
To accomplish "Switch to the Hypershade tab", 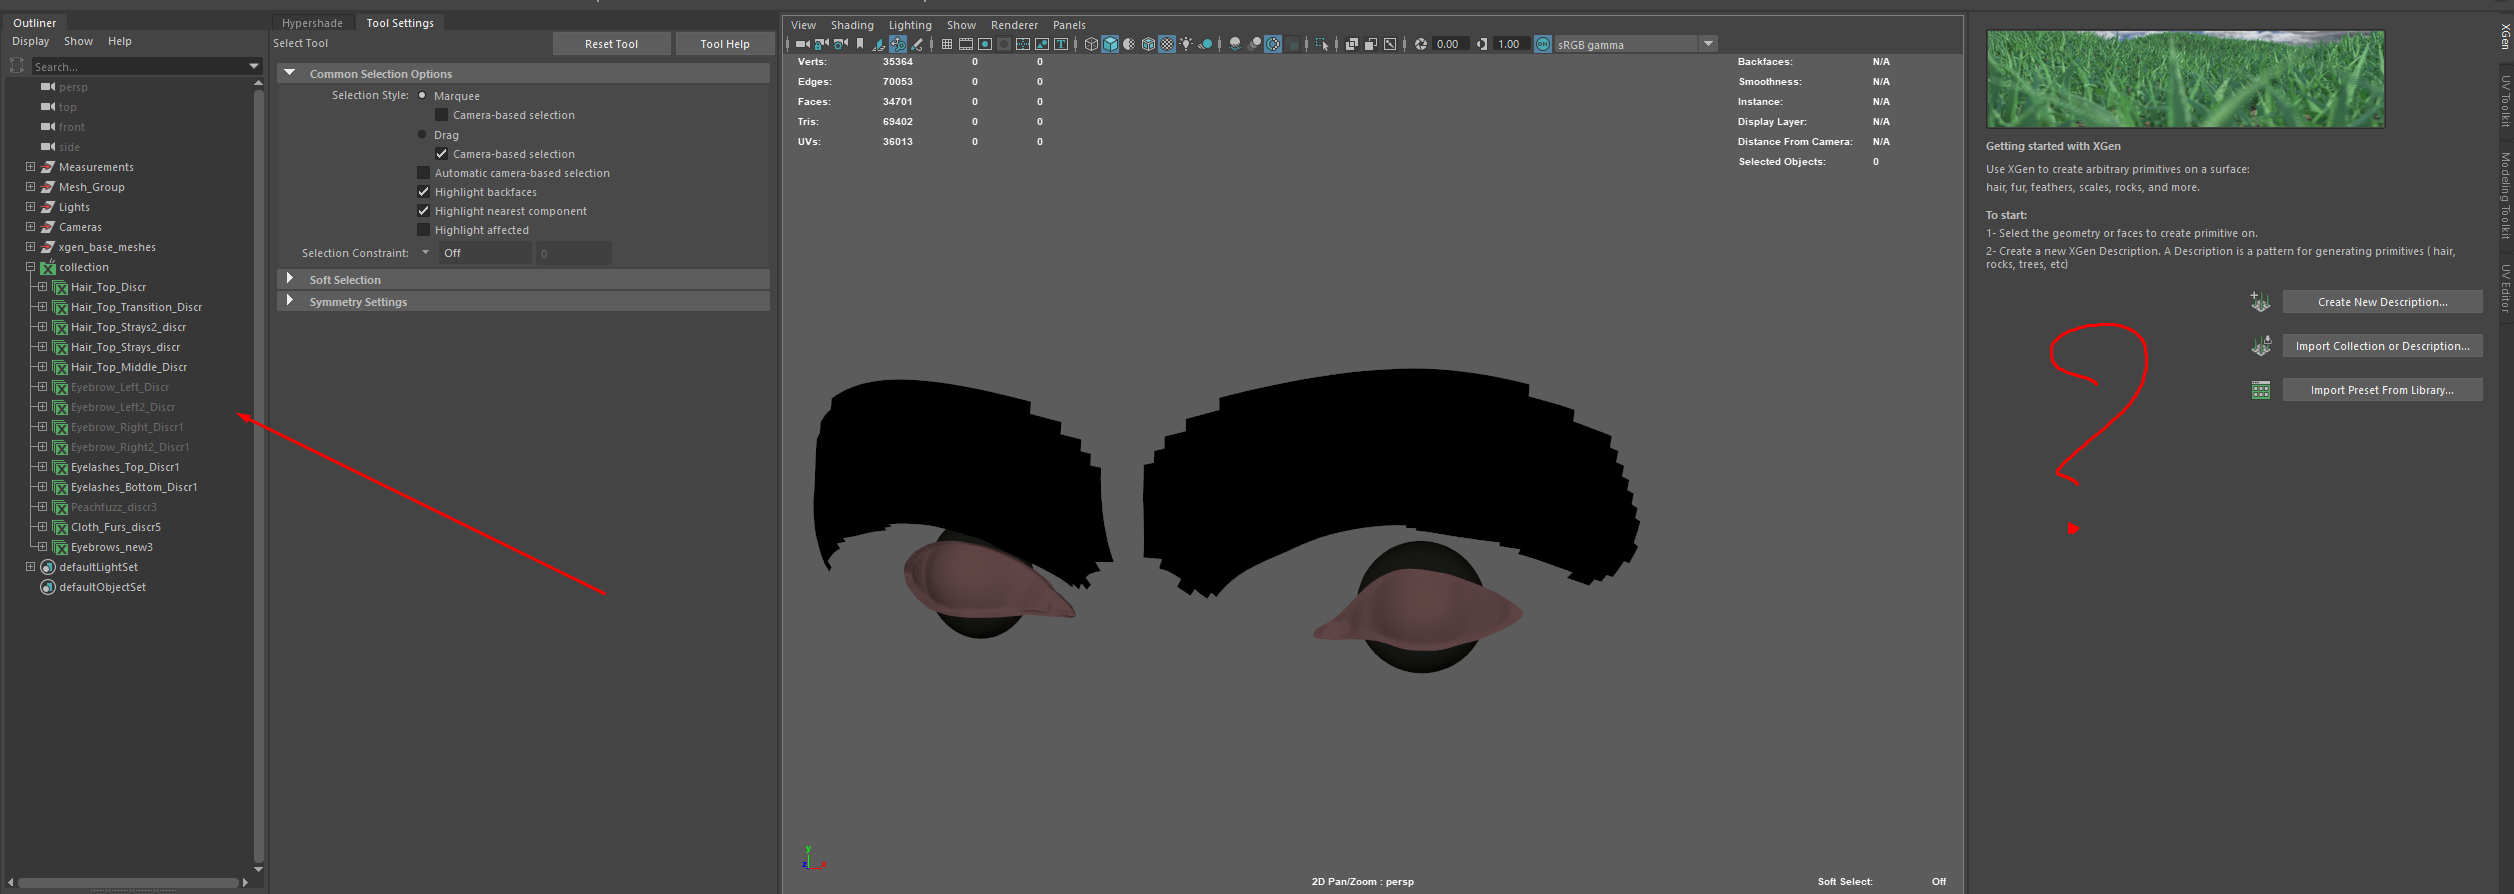I will (x=312, y=23).
